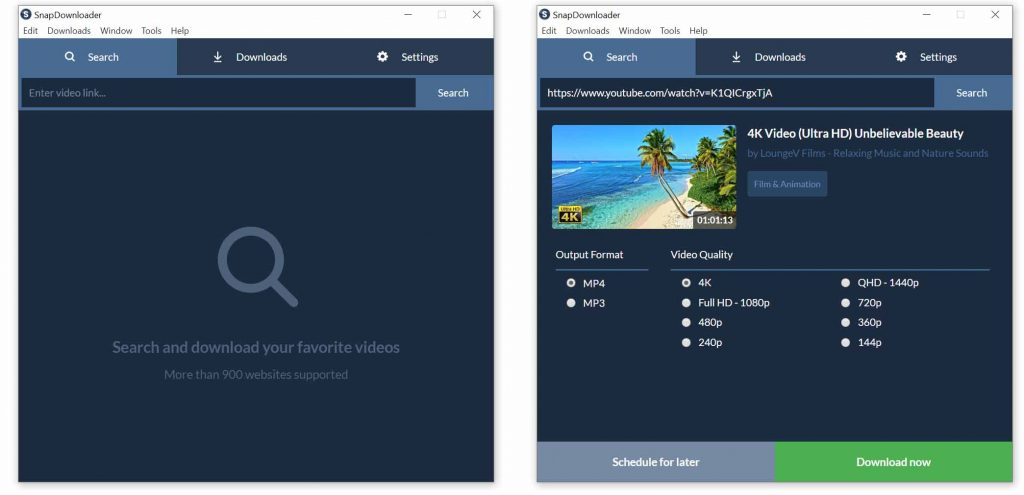1024x495 pixels.
Task: Open Downloads menu in the left window
Action: 69,31
